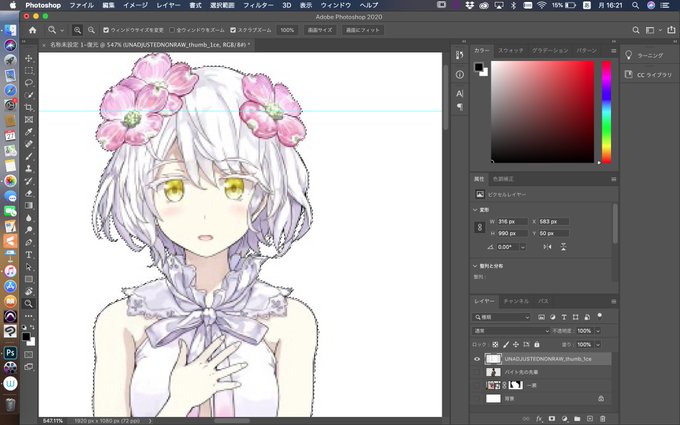Open the フィルター menu
The height and width of the screenshot is (425, 680).
258,5
